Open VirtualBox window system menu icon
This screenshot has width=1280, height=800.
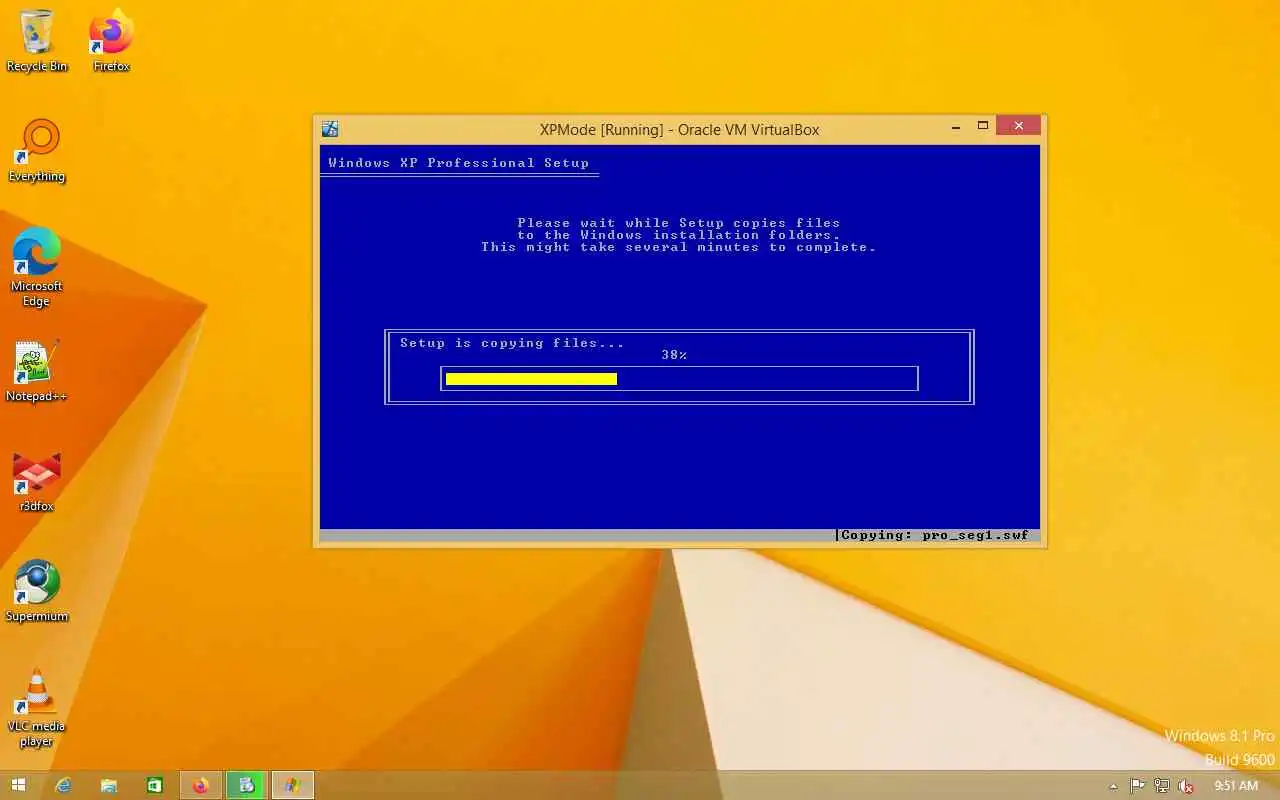coord(330,129)
